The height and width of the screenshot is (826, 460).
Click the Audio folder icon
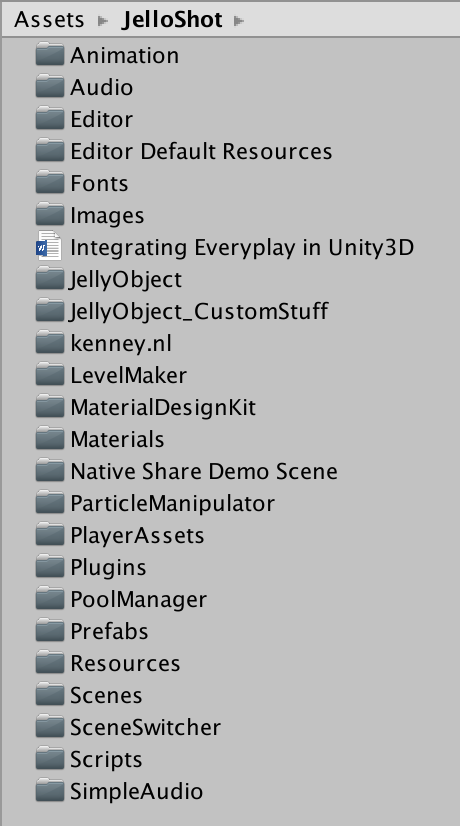(50, 86)
